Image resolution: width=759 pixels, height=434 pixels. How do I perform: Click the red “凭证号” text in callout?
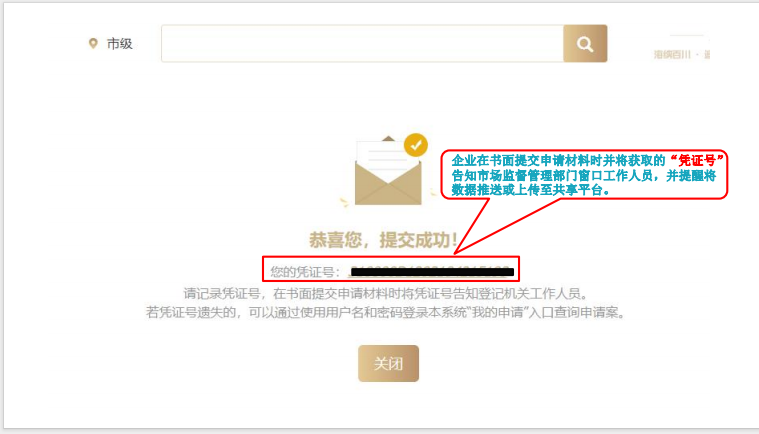pyautogui.click(x=697, y=161)
